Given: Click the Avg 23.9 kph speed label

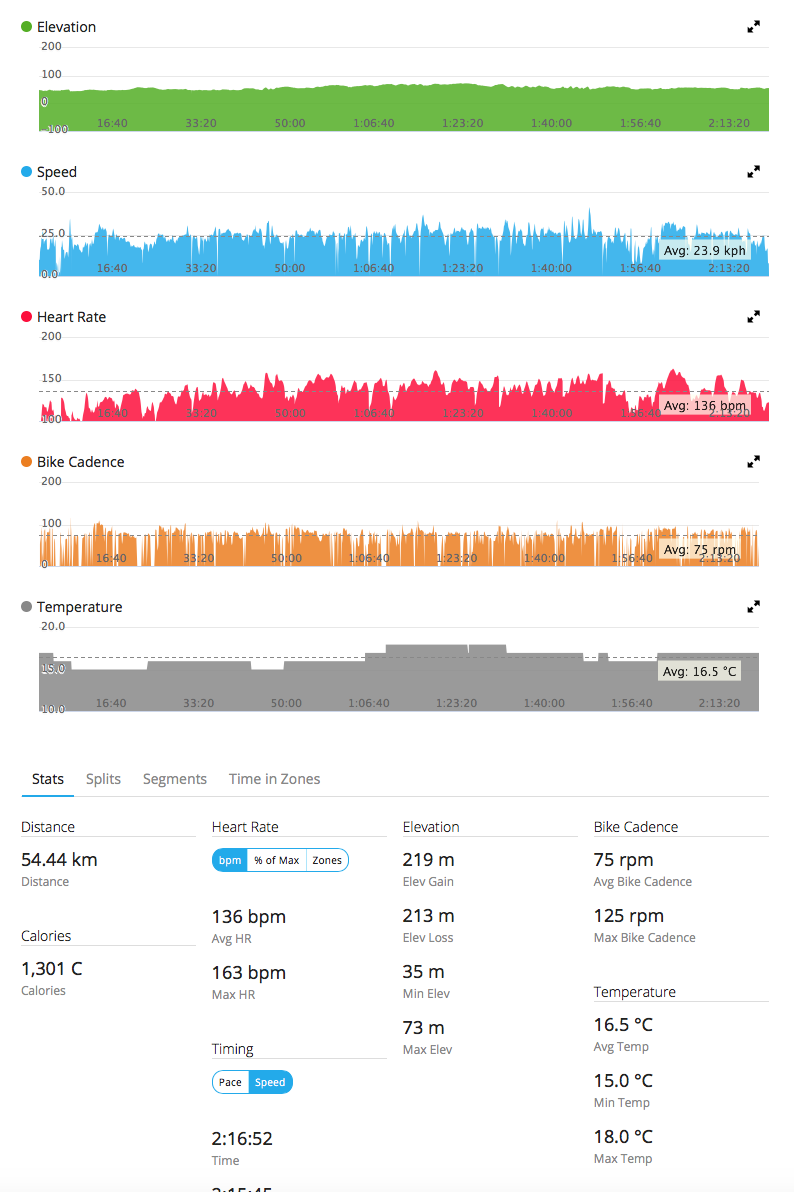Looking at the screenshot, I should point(705,251).
